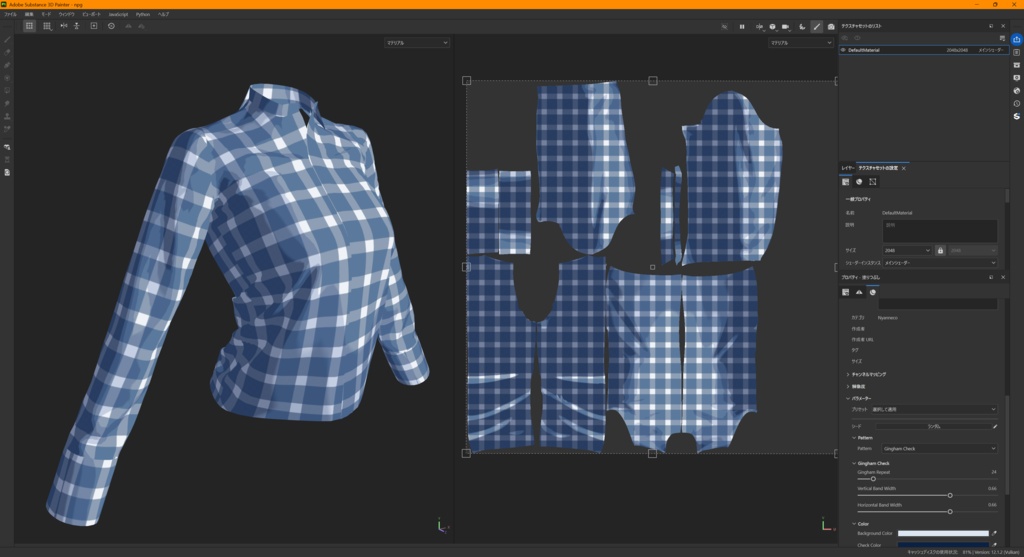This screenshot has height=557, width=1024.
Task: Click the Check Color swatch
Action: coord(943,545)
